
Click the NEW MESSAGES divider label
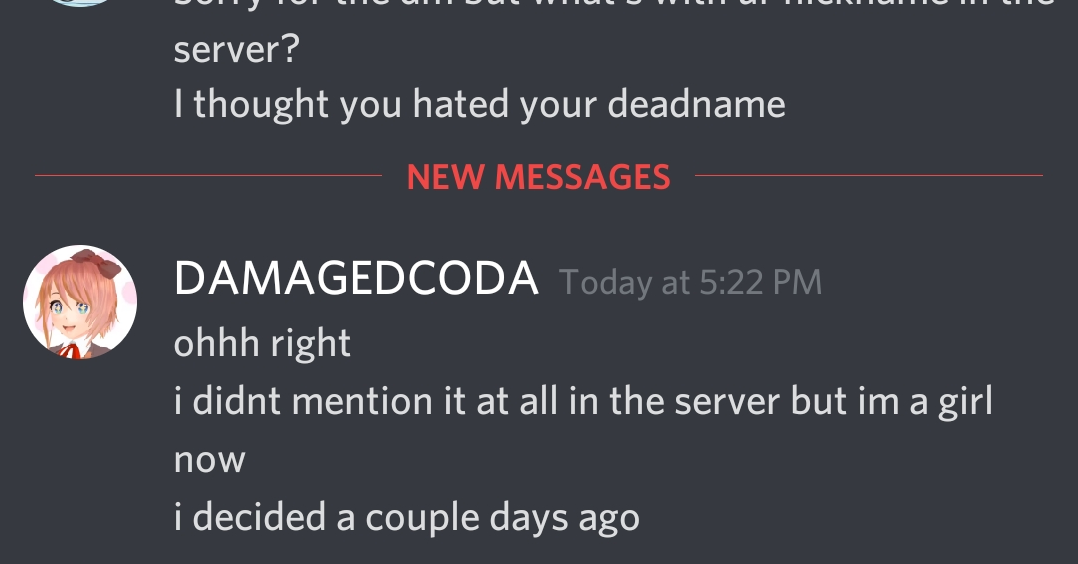click(538, 177)
